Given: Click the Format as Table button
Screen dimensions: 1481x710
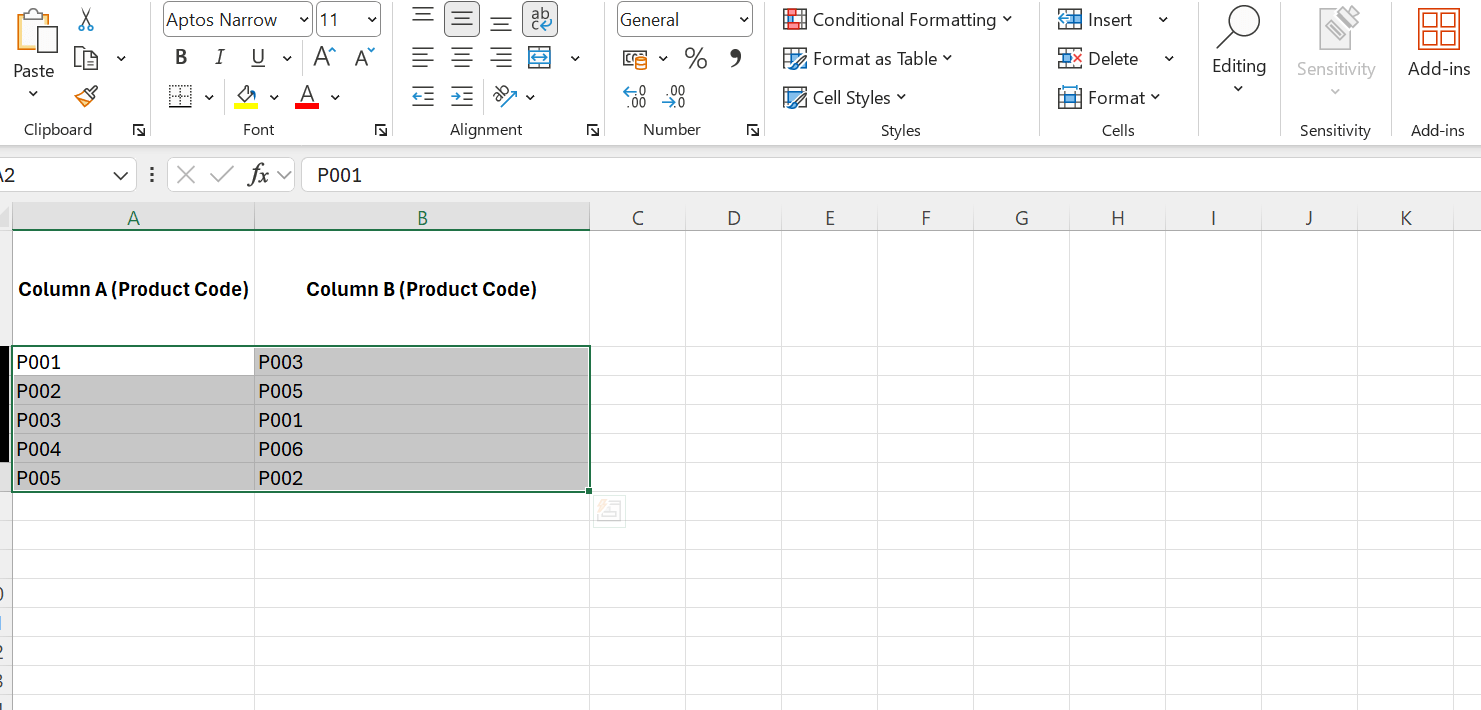Looking at the screenshot, I should [x=867, y=58].
